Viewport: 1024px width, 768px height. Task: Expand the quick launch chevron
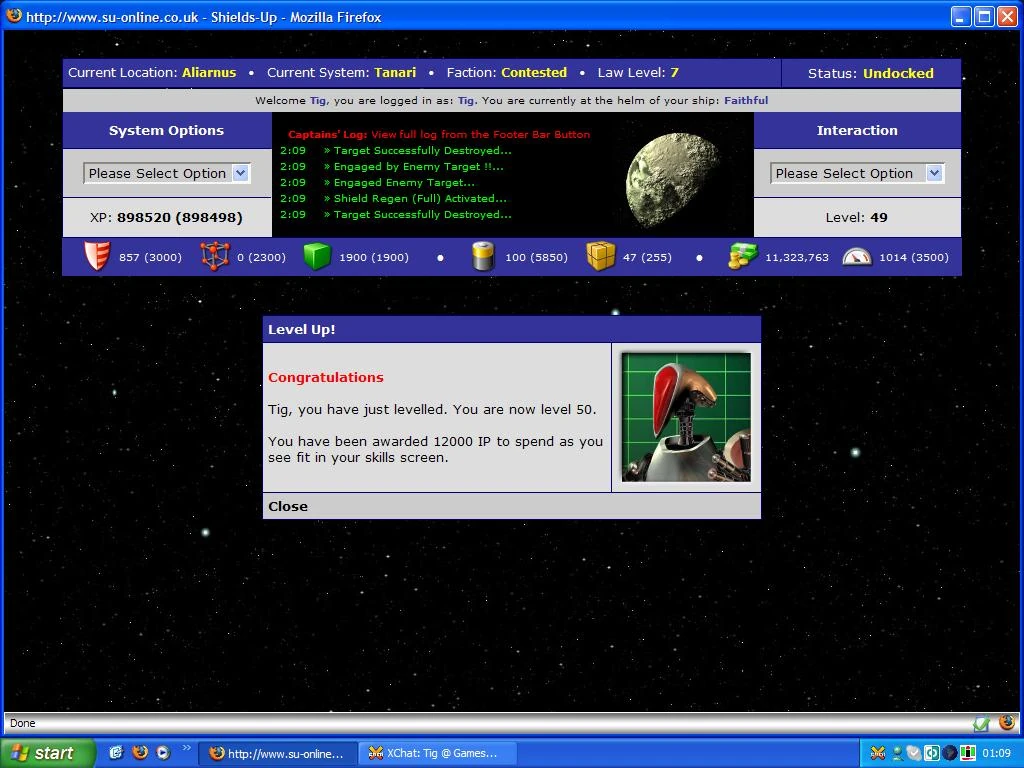[186, 748]
